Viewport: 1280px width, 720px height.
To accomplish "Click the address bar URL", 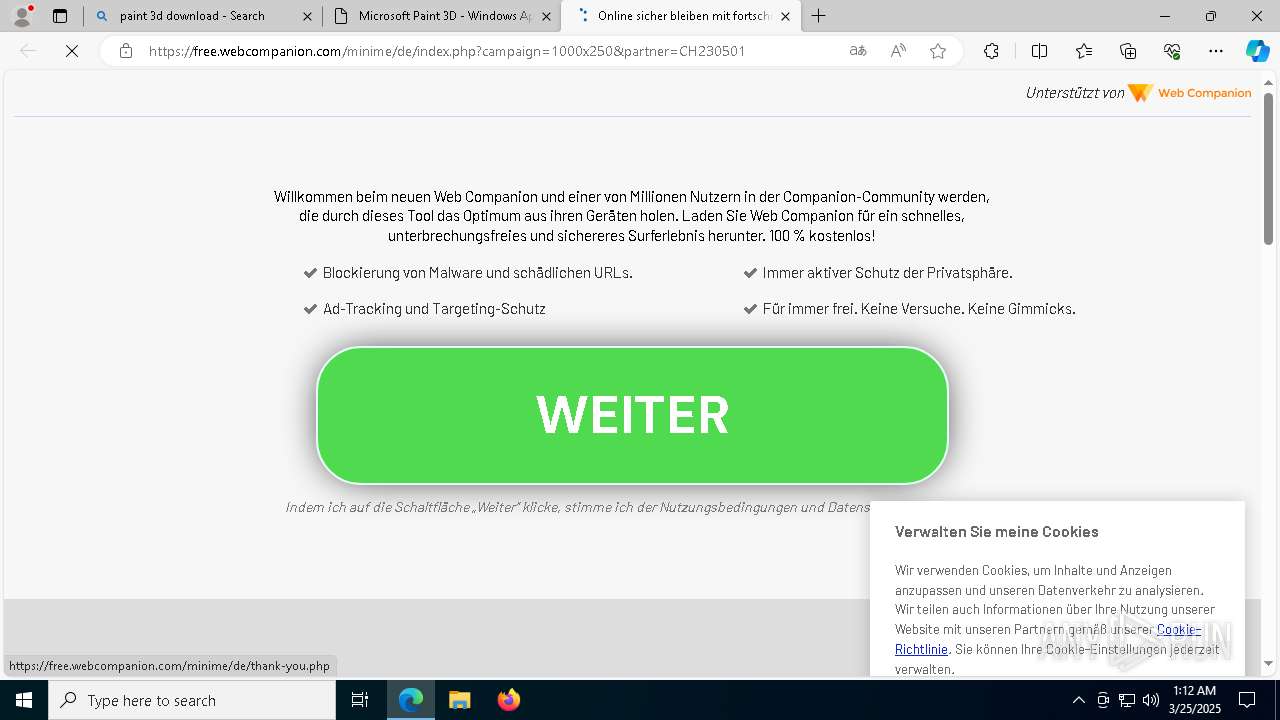I will point(446,51).
